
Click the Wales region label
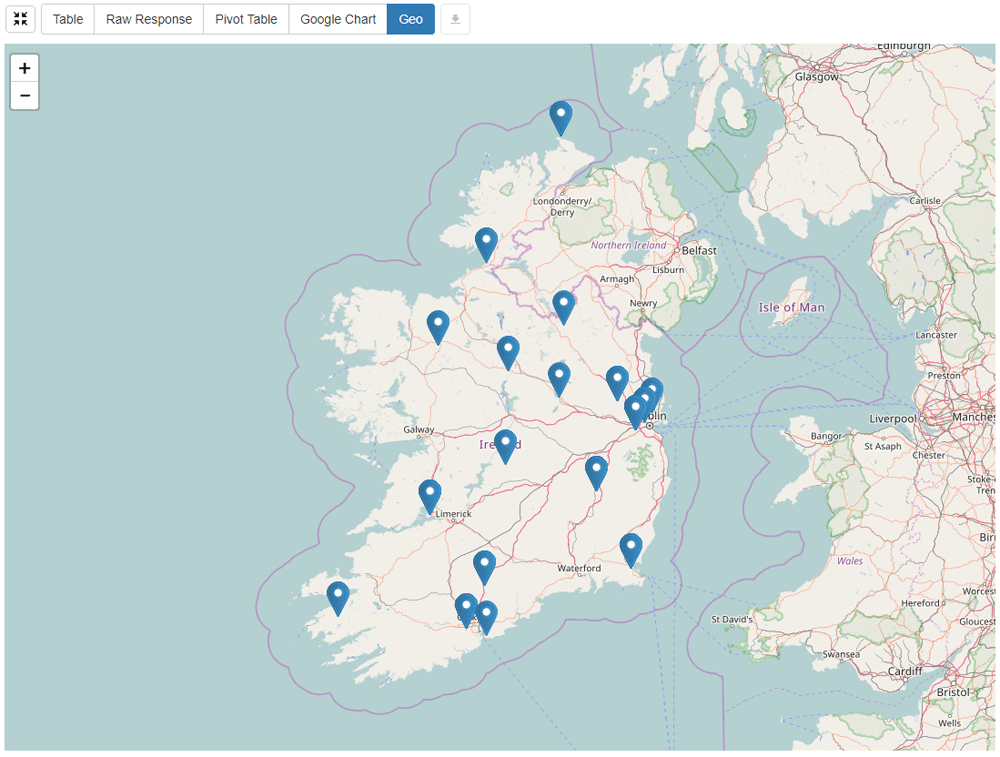pos(849,561)
